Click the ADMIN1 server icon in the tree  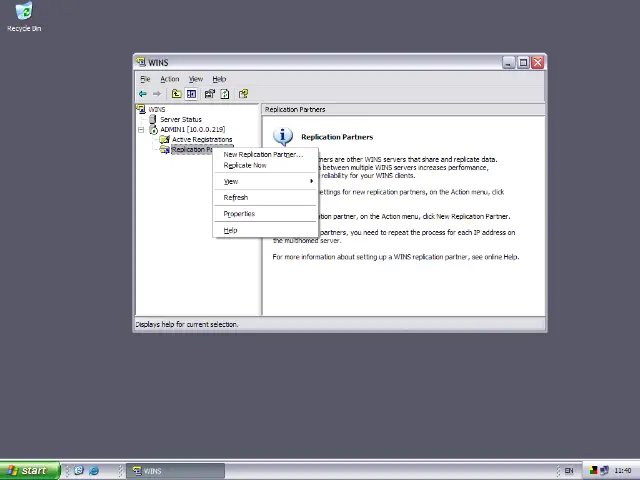[x=153, y=130]
